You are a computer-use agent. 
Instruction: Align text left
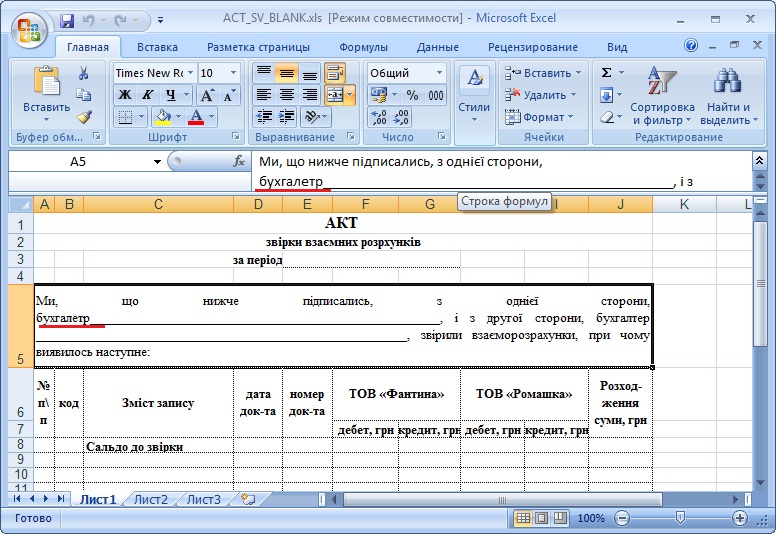[x=264, y=95]
